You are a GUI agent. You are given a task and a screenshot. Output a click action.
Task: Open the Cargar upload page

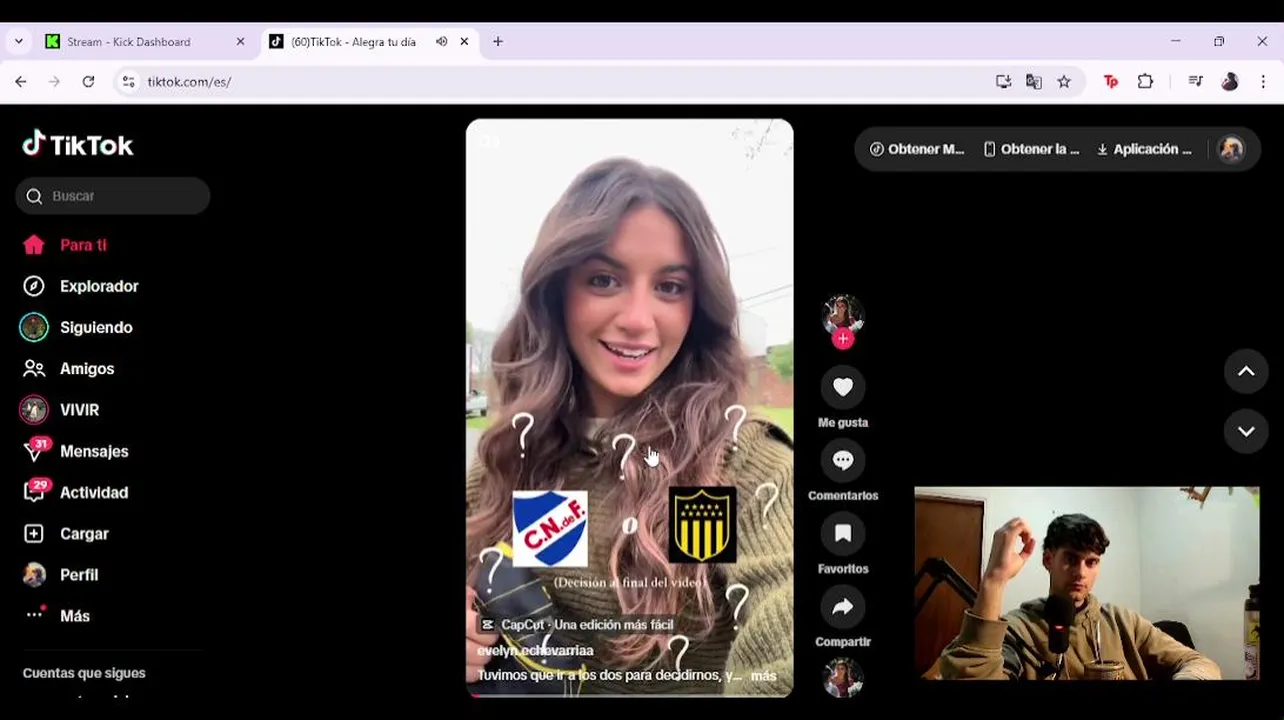[x=66, y=534]
